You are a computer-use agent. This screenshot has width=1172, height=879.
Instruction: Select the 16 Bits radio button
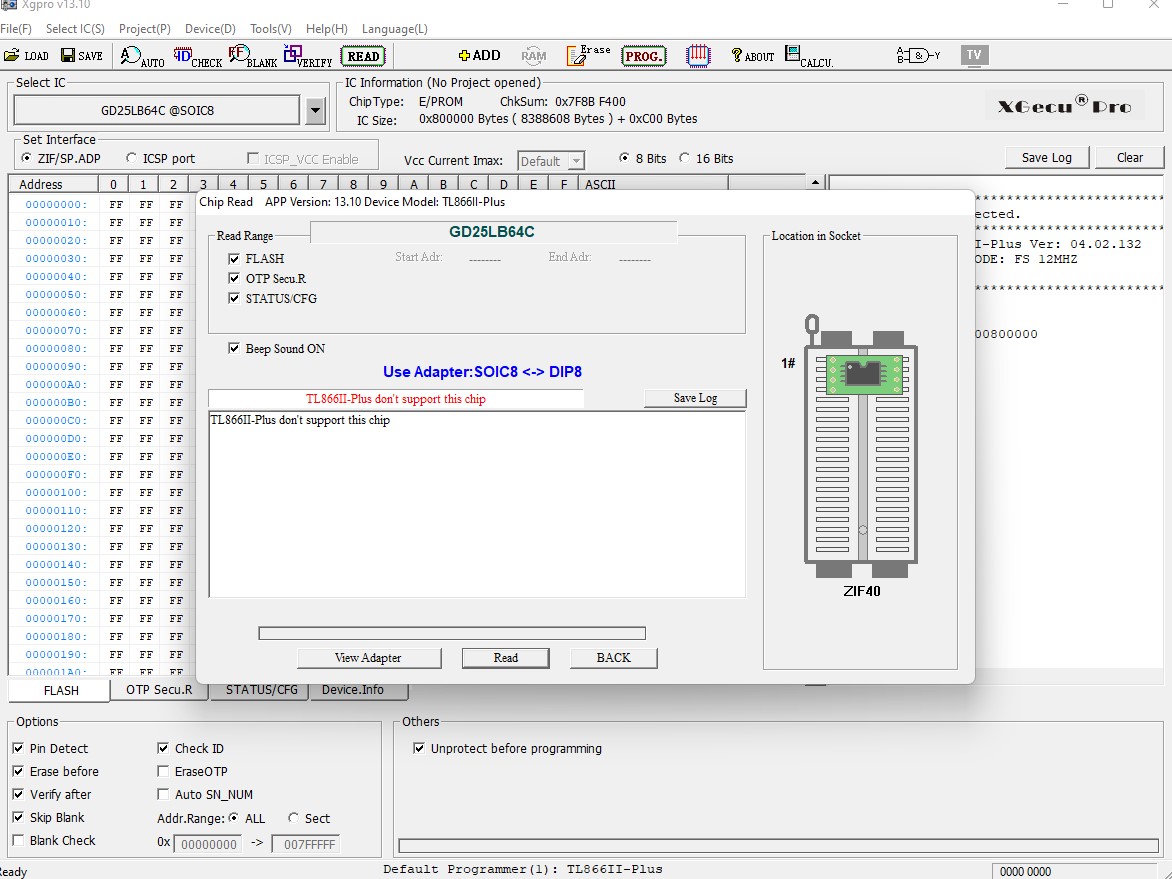pyautogui.click(x=685, y=158)
